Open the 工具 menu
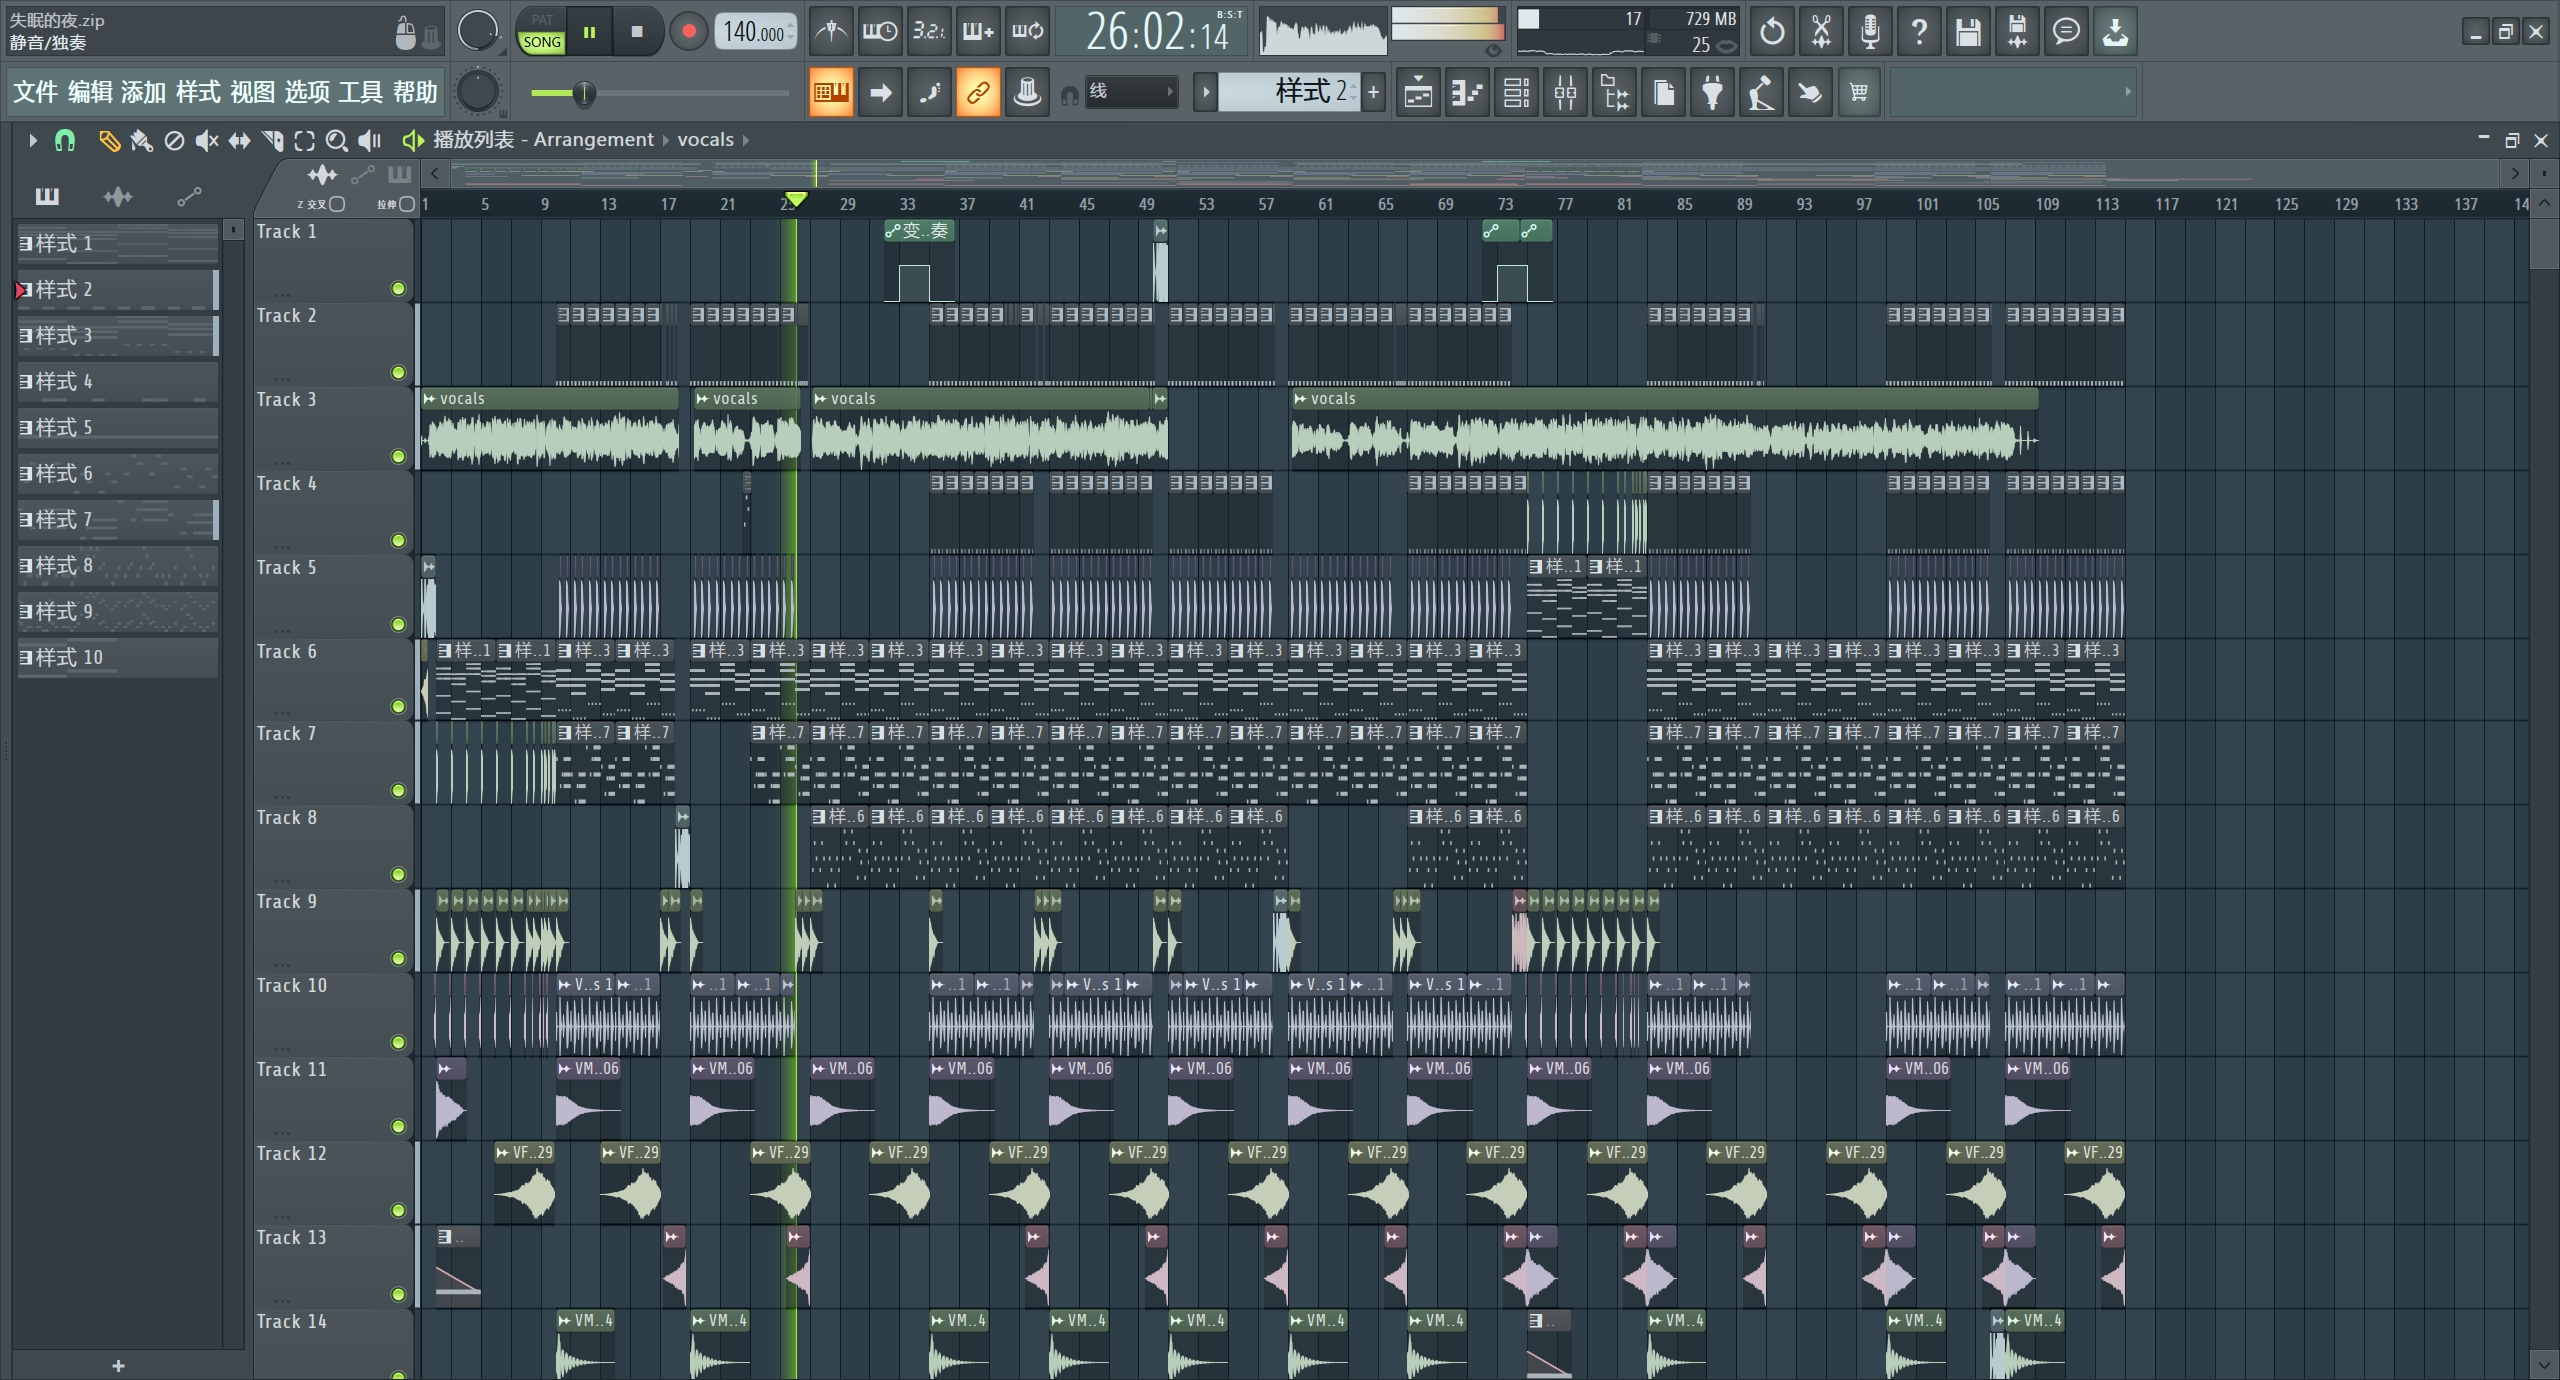The height and width of the screenshot is (1380, 2560). (x=361, y=93)
